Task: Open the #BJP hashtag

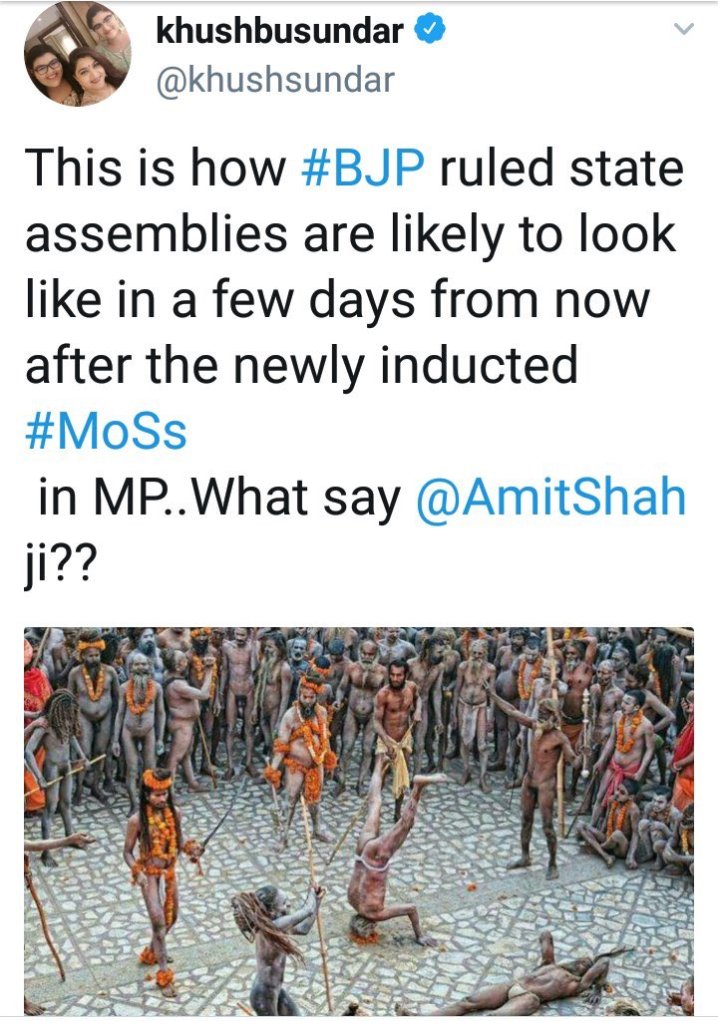Action: pos(367,168)
